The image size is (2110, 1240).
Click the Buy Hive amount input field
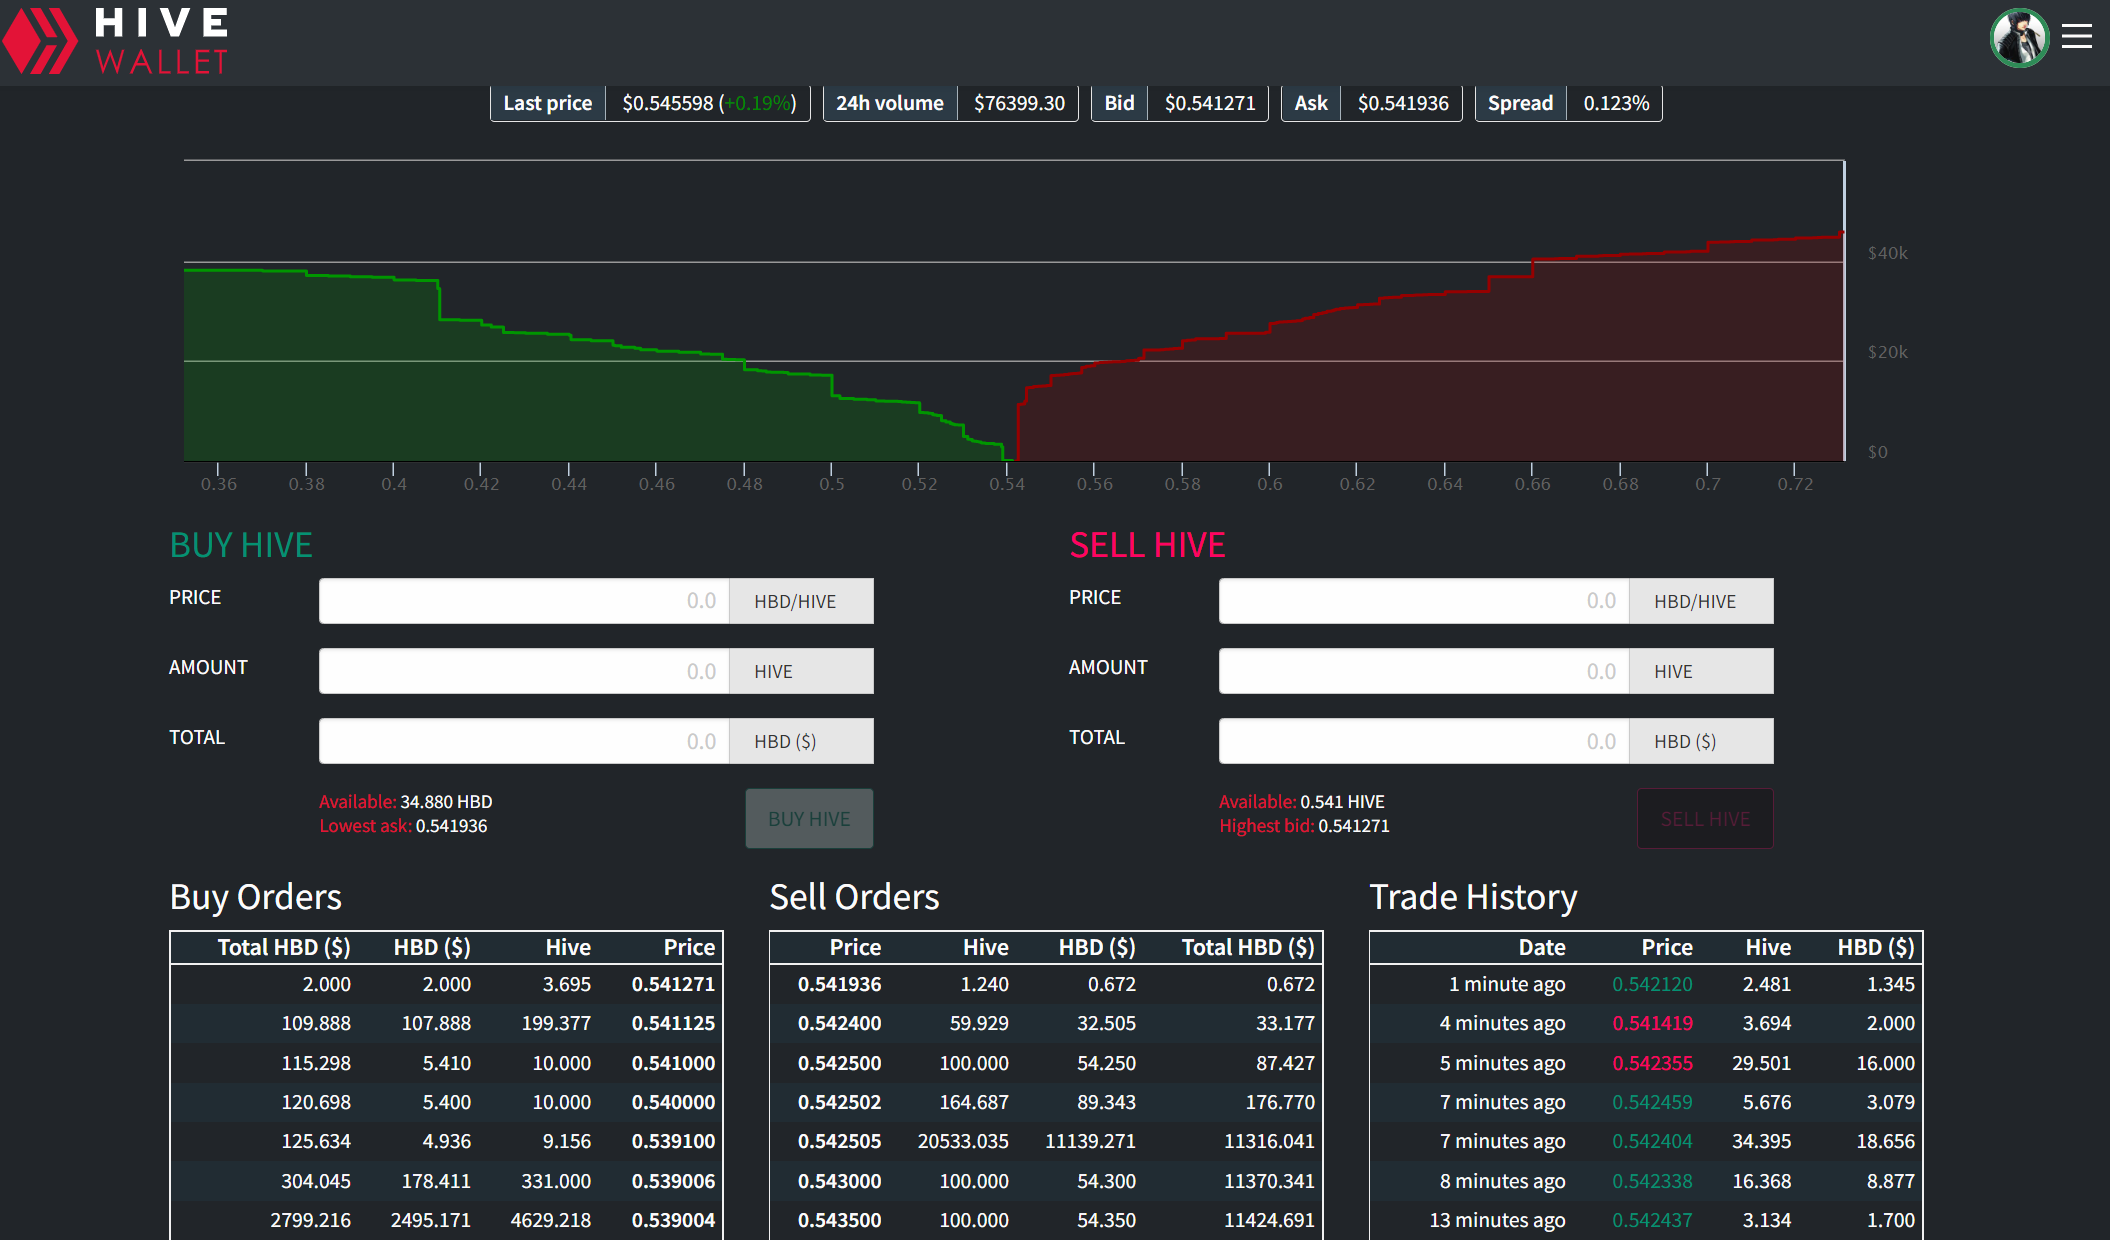coord(524,671)
